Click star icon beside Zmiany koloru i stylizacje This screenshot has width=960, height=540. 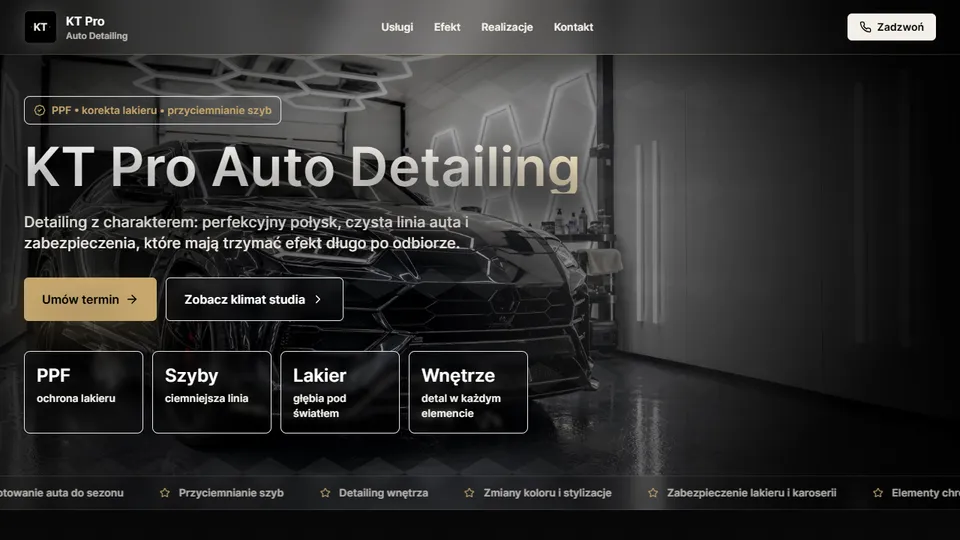click(x=470, y=493)
